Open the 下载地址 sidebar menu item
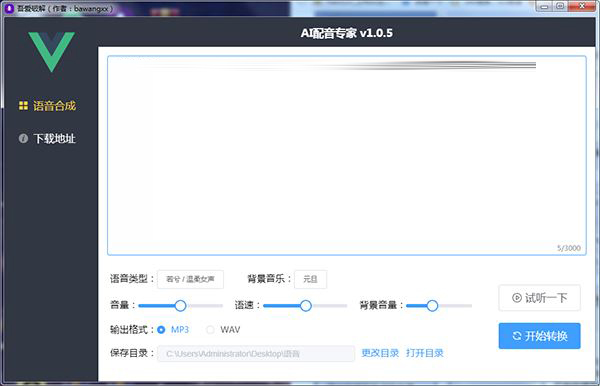600x386 pixels. click(47, 138)
